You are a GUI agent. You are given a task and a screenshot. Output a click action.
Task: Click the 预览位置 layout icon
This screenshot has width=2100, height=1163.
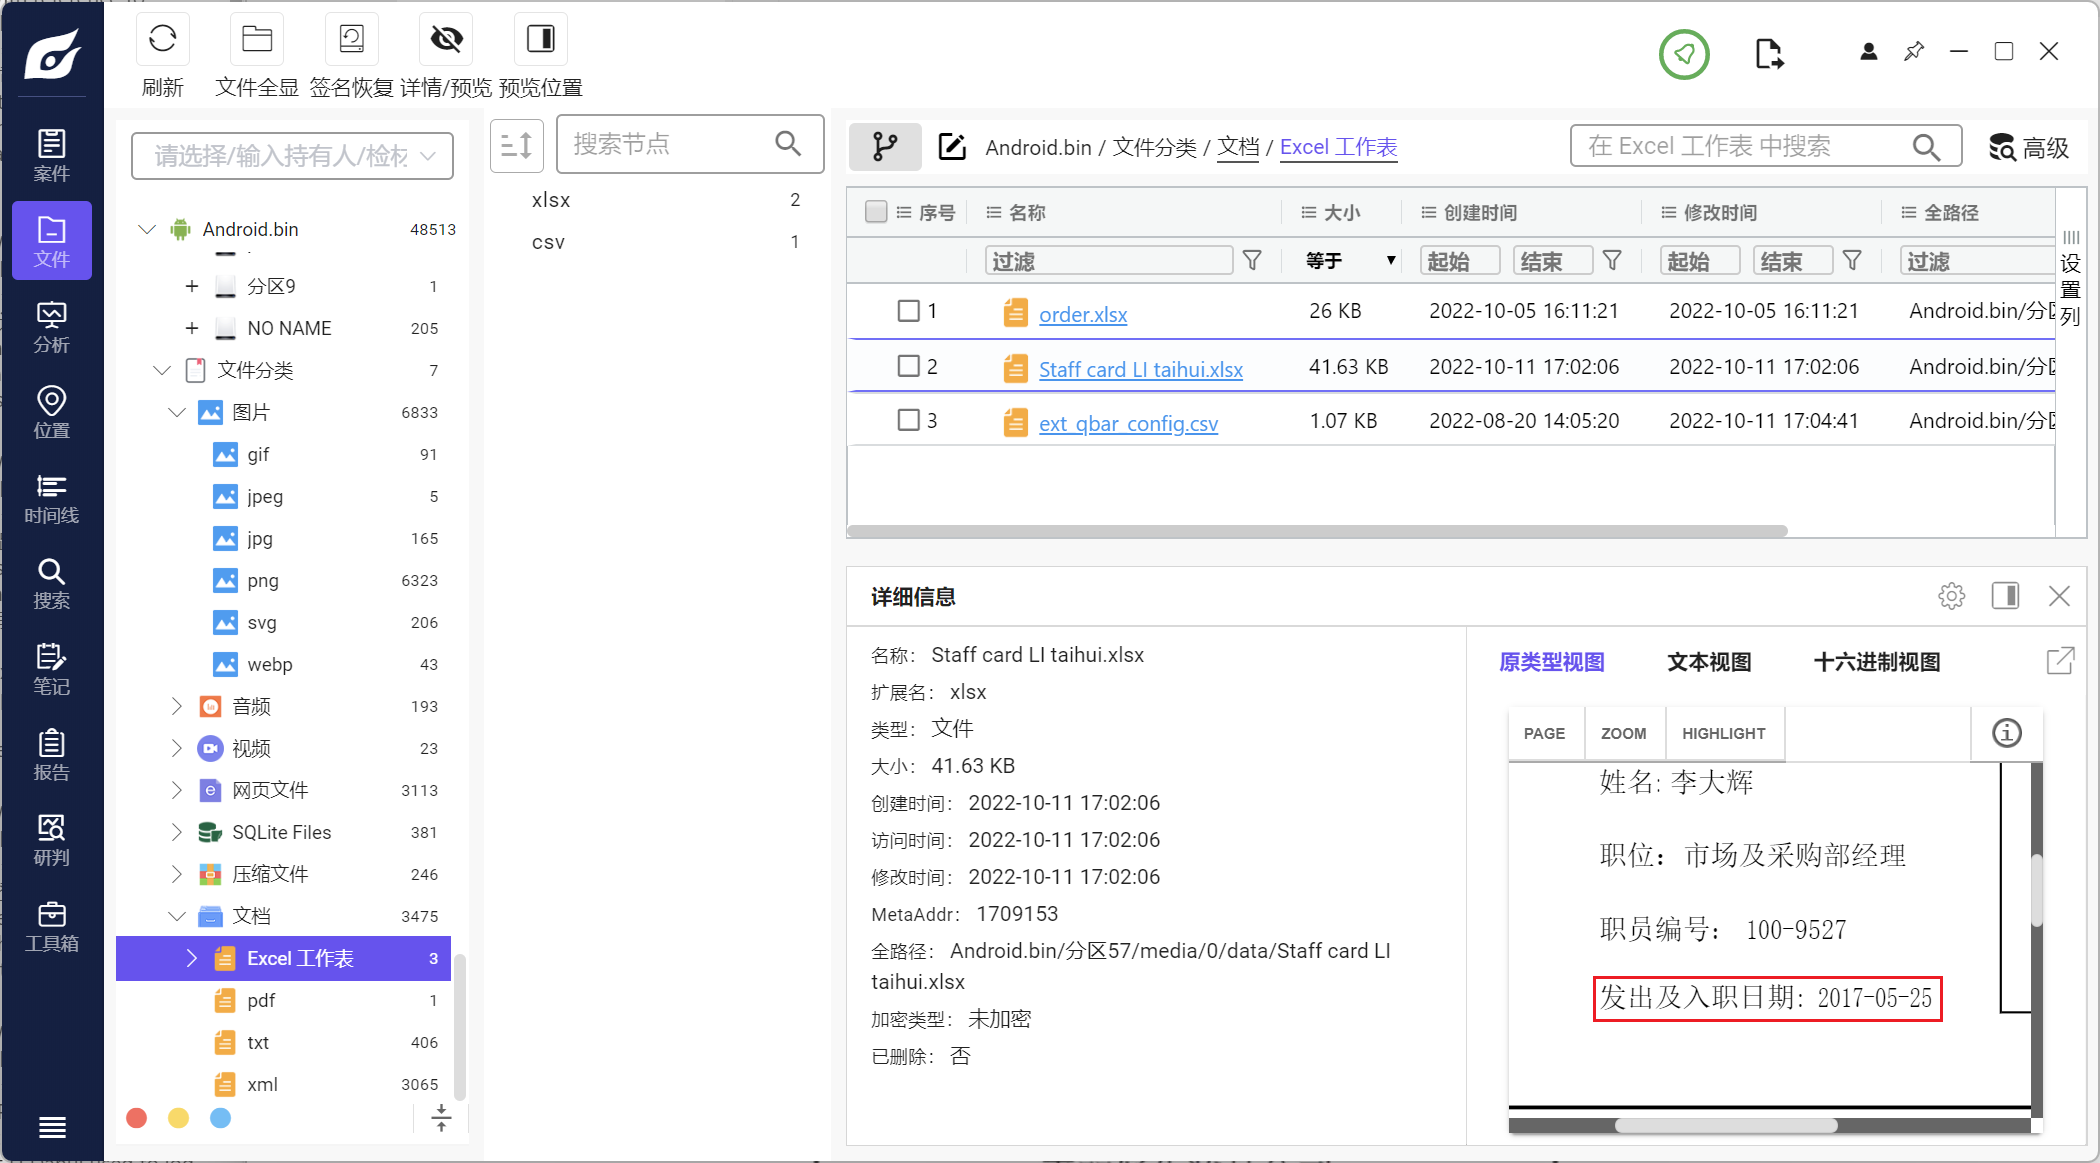[x=541, y=39]
